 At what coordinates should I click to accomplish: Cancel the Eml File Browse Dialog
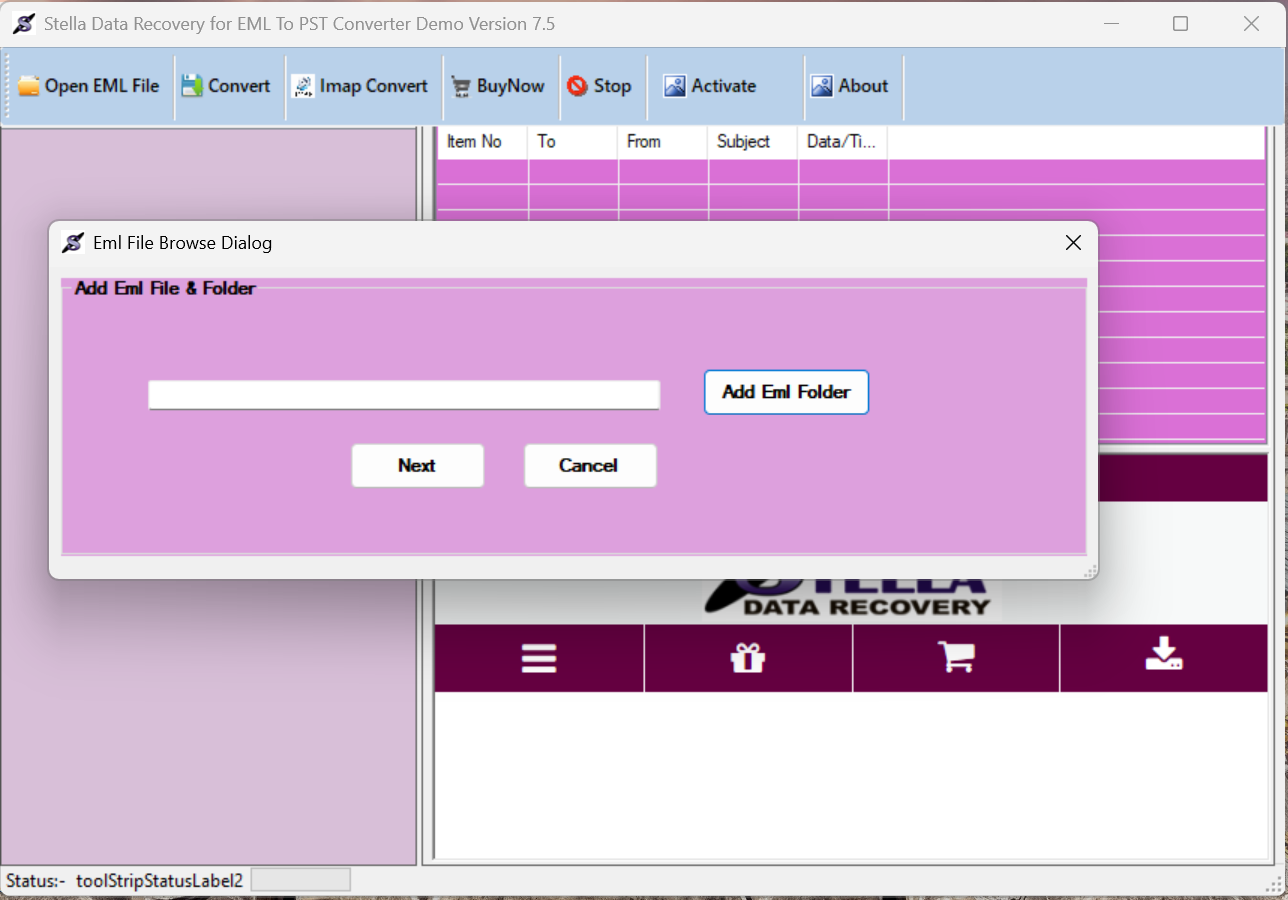[x=589, y=465]
